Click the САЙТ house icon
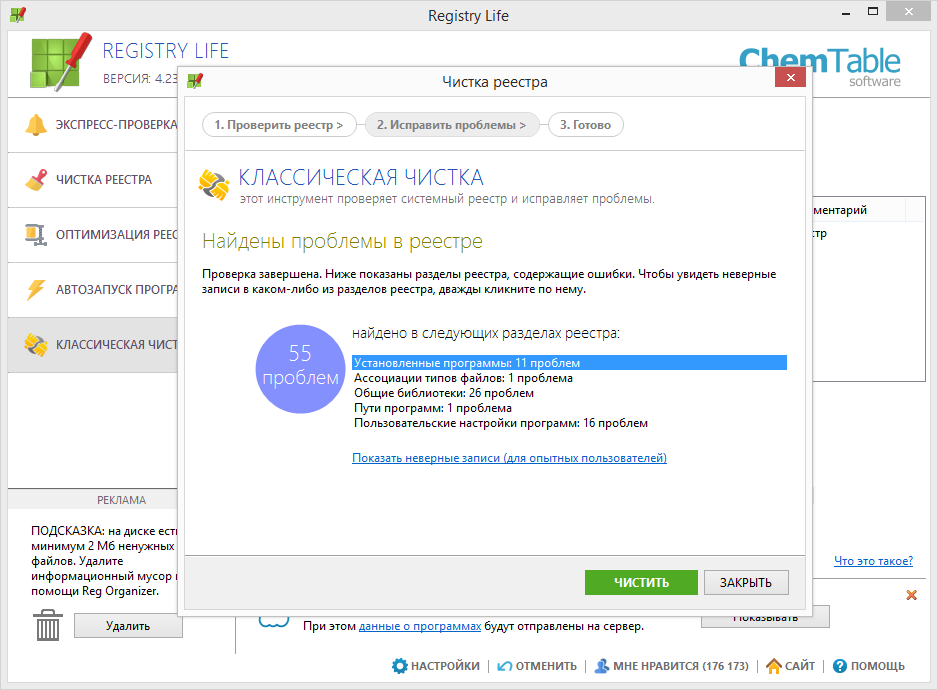 click(x=773, y=665)
